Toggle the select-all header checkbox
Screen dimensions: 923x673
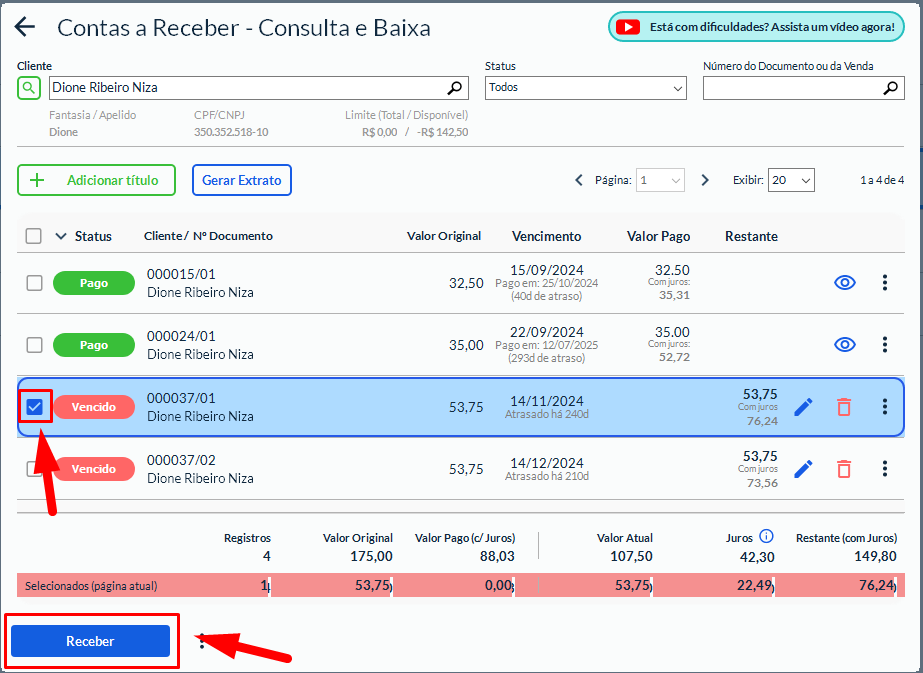[x=34, y=236]
